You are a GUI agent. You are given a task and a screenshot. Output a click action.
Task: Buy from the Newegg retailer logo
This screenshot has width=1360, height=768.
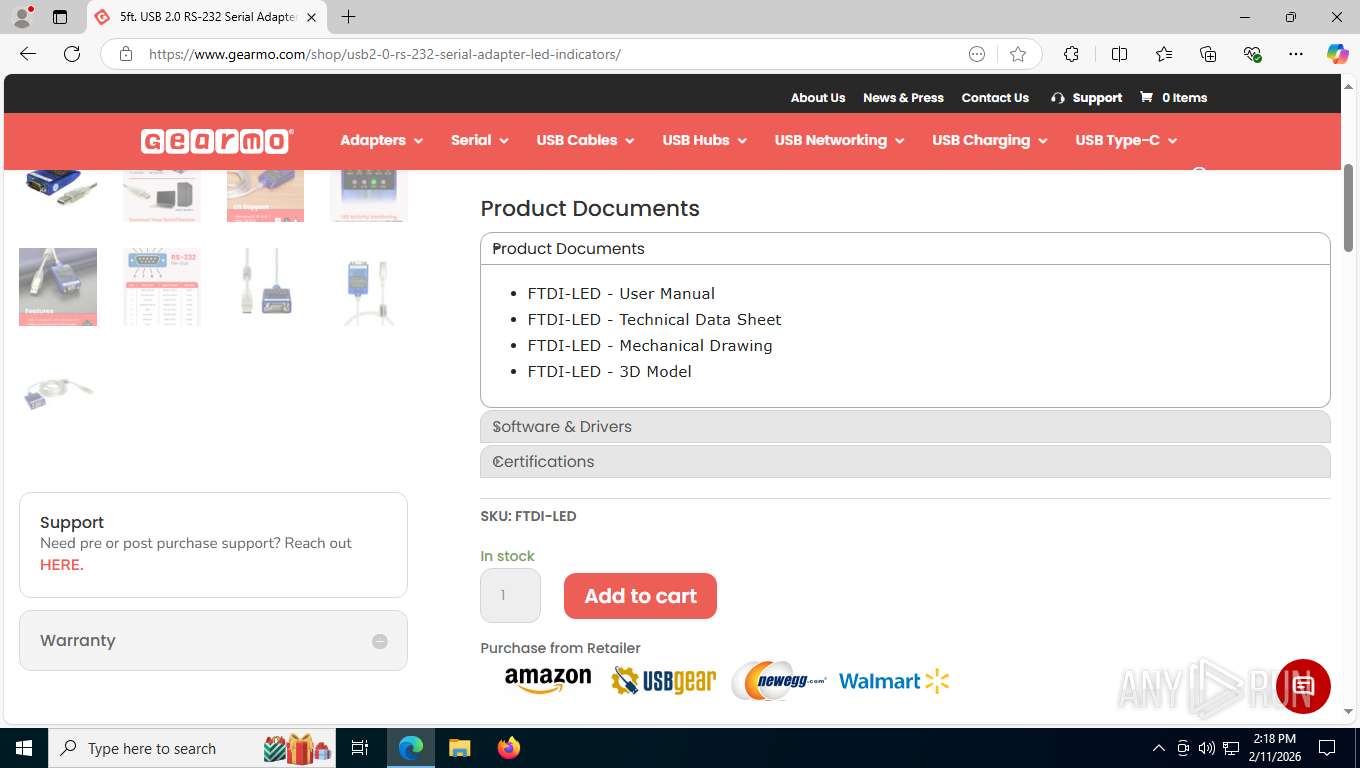coord(779,681)
